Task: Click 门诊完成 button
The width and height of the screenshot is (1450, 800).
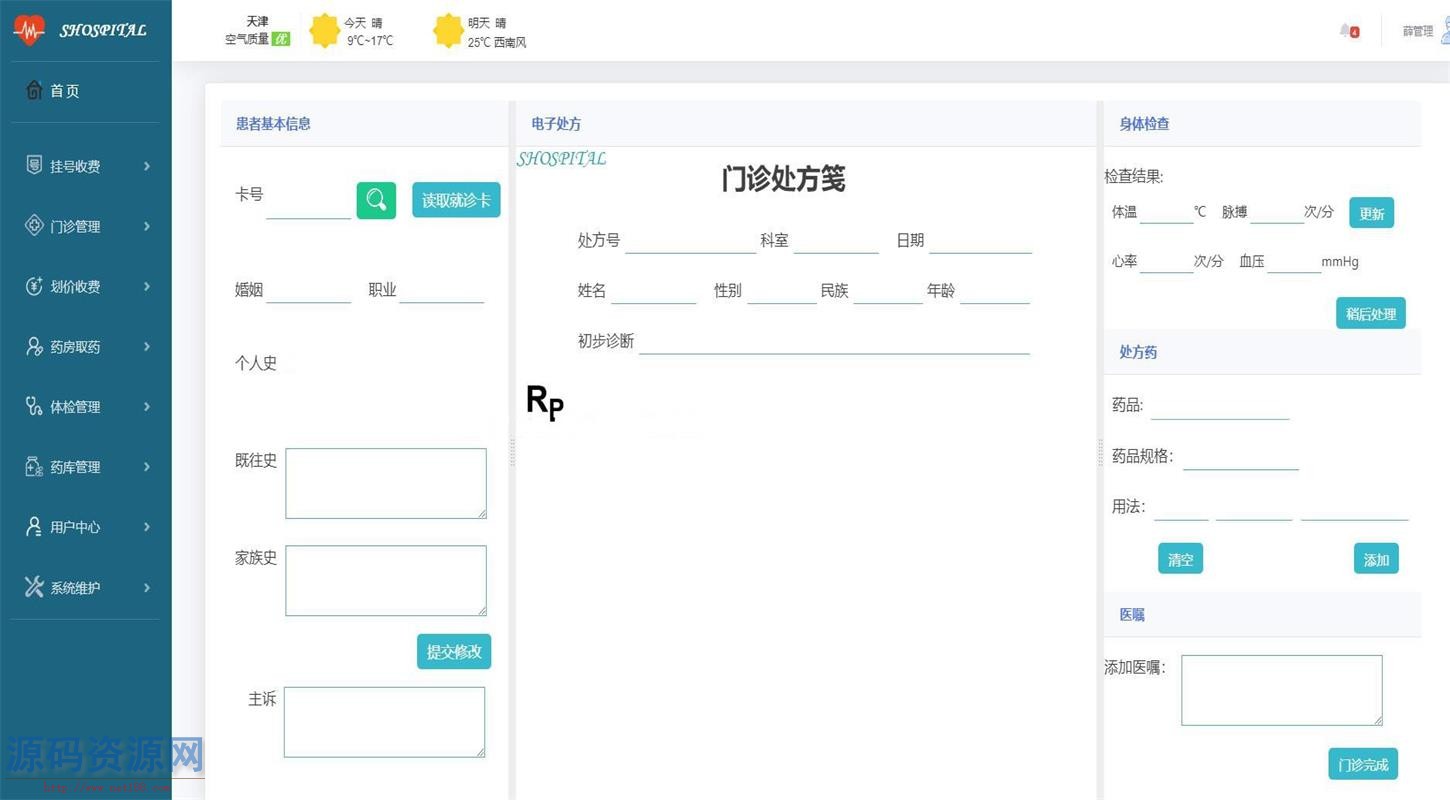Action: tap(1363, 764)
